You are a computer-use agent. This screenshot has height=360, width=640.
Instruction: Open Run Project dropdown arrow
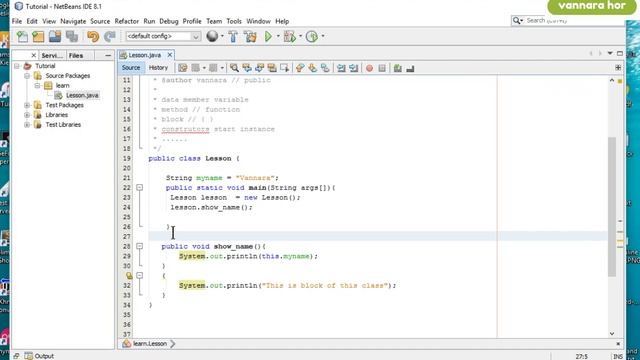point(278,36)
